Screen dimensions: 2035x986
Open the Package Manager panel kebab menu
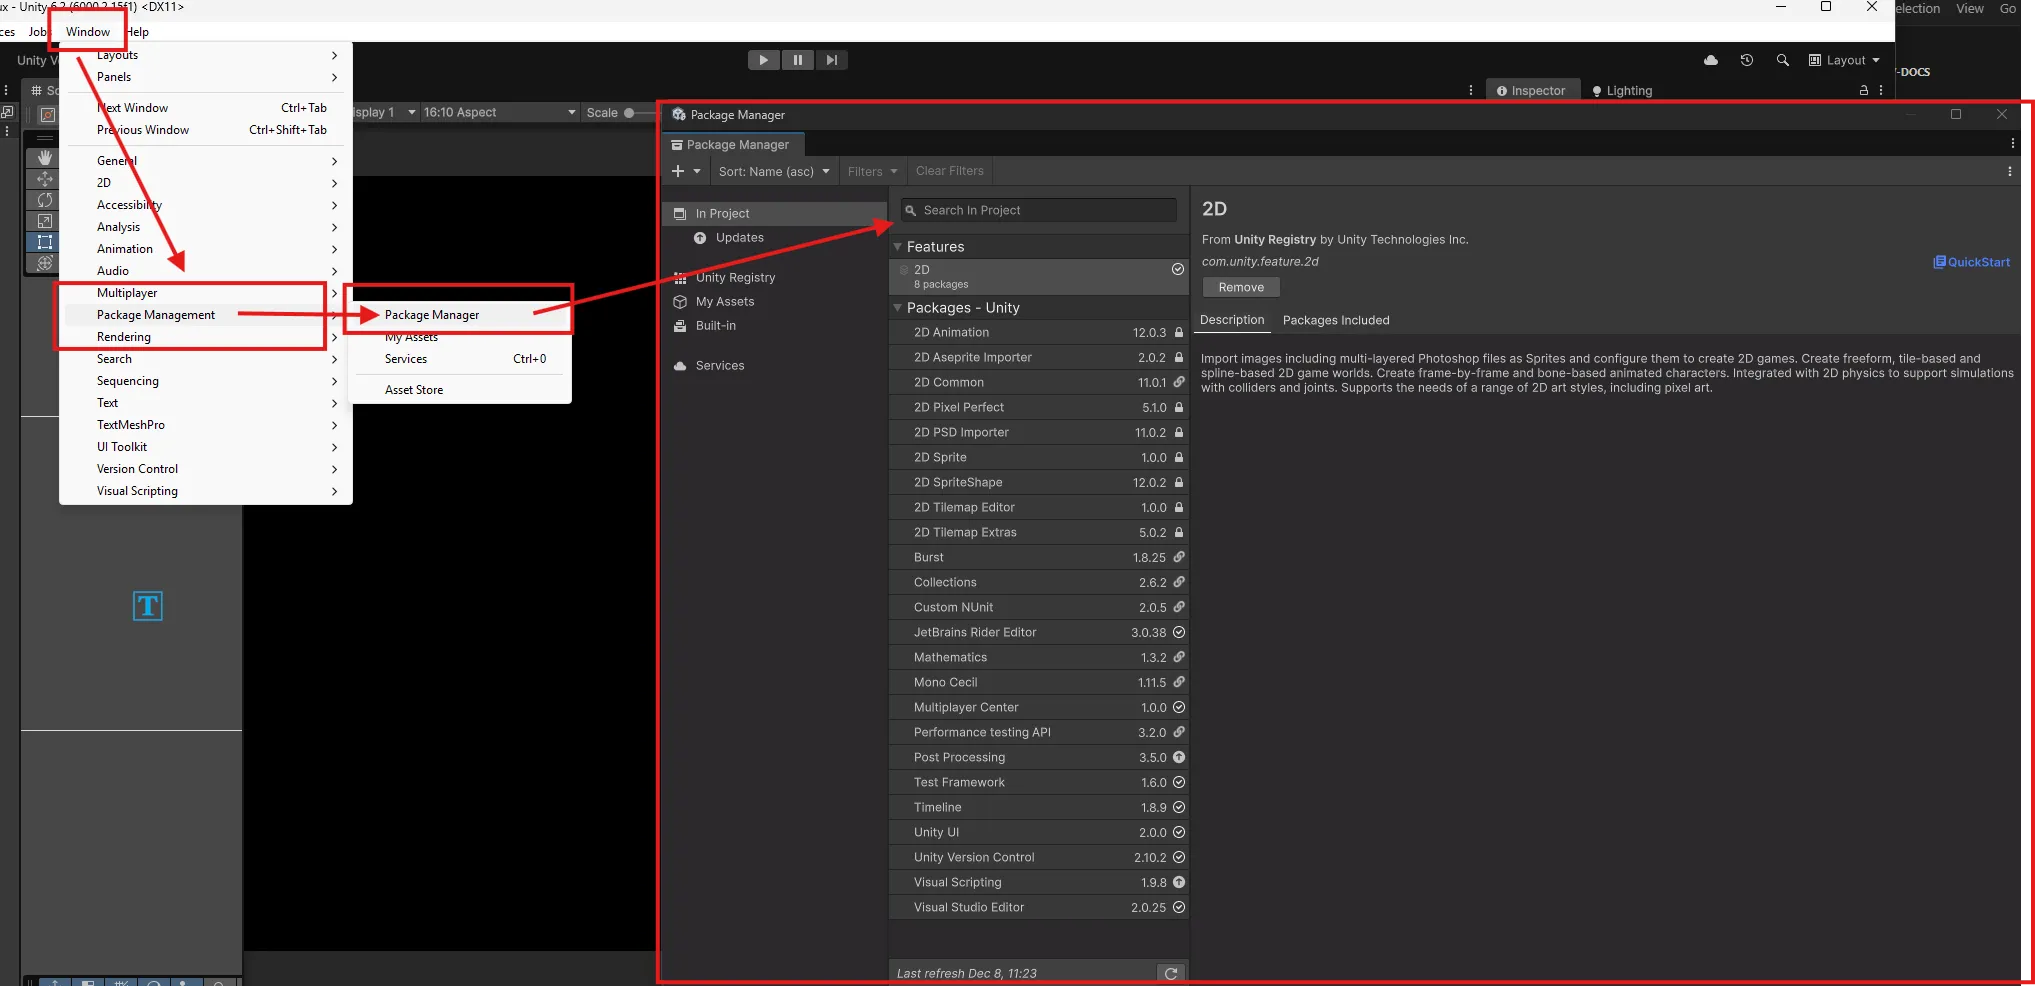(x=2012, y=144)
